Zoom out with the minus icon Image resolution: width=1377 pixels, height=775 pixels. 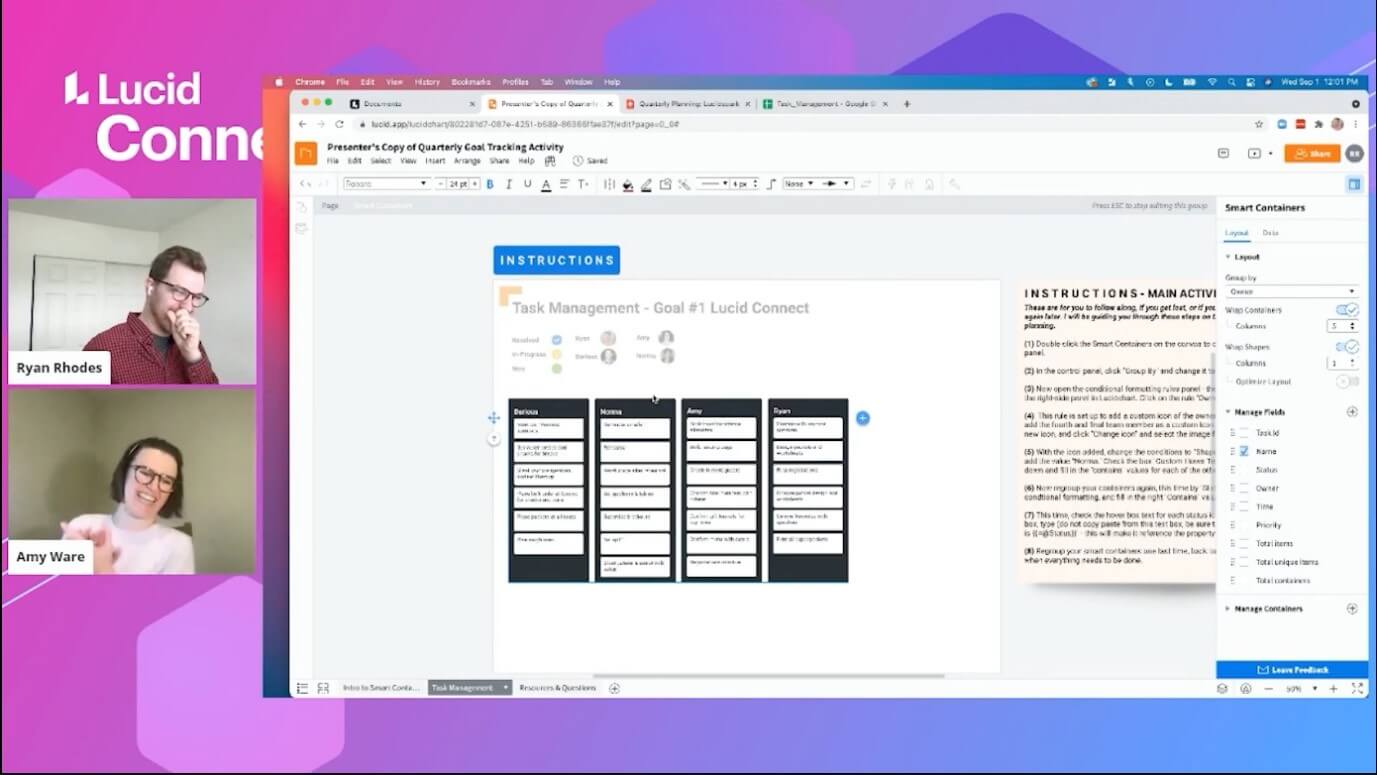pyautogui.click(x=1269, y=689)
